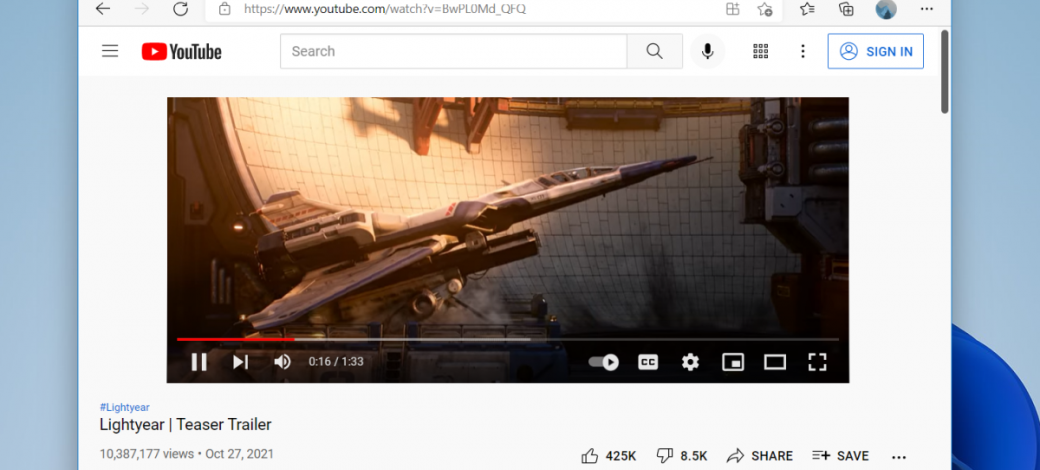This screenshot has width=1040, height=470.
Task: Mute the video volume
Action: tap(283, 362)
